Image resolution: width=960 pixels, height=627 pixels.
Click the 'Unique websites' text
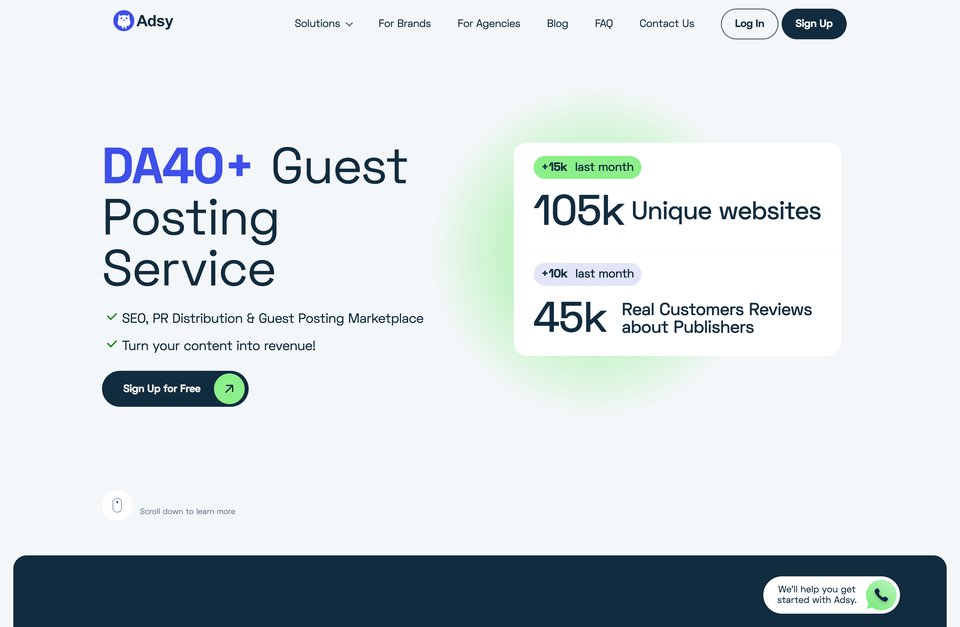point(726,211)
